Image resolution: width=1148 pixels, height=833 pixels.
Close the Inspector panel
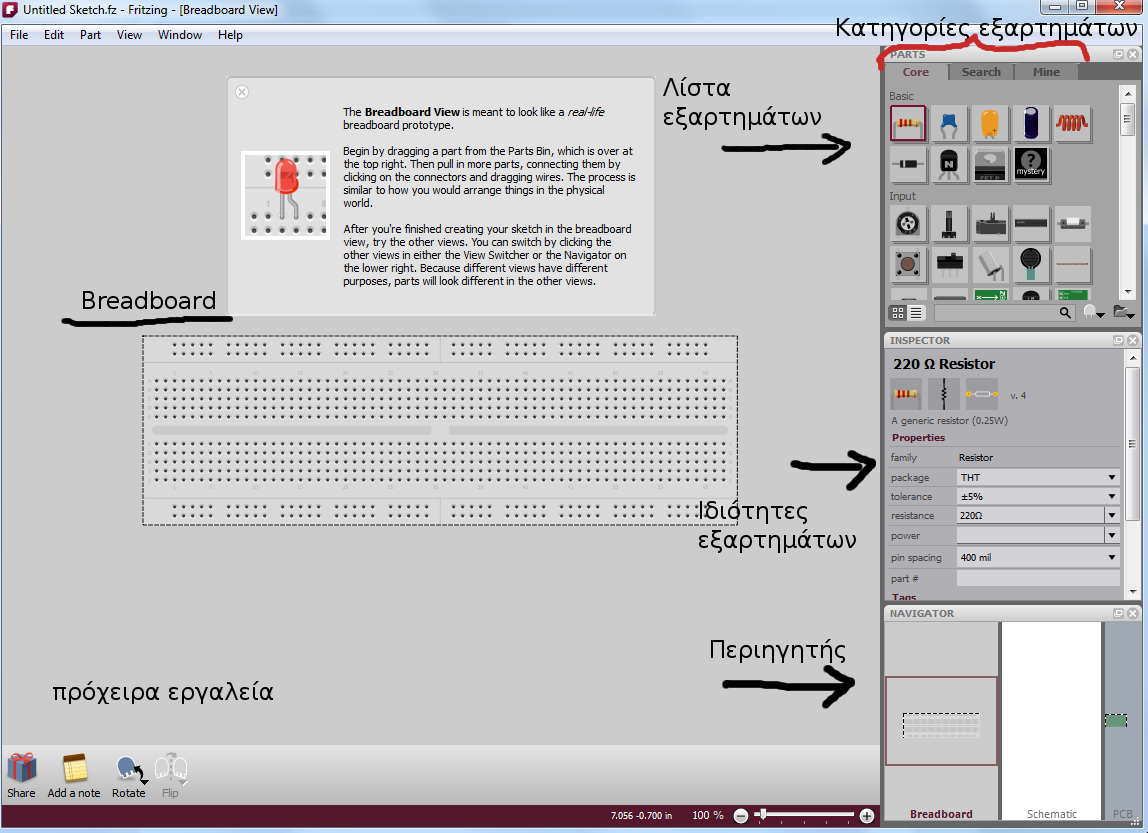[1133, 340]
